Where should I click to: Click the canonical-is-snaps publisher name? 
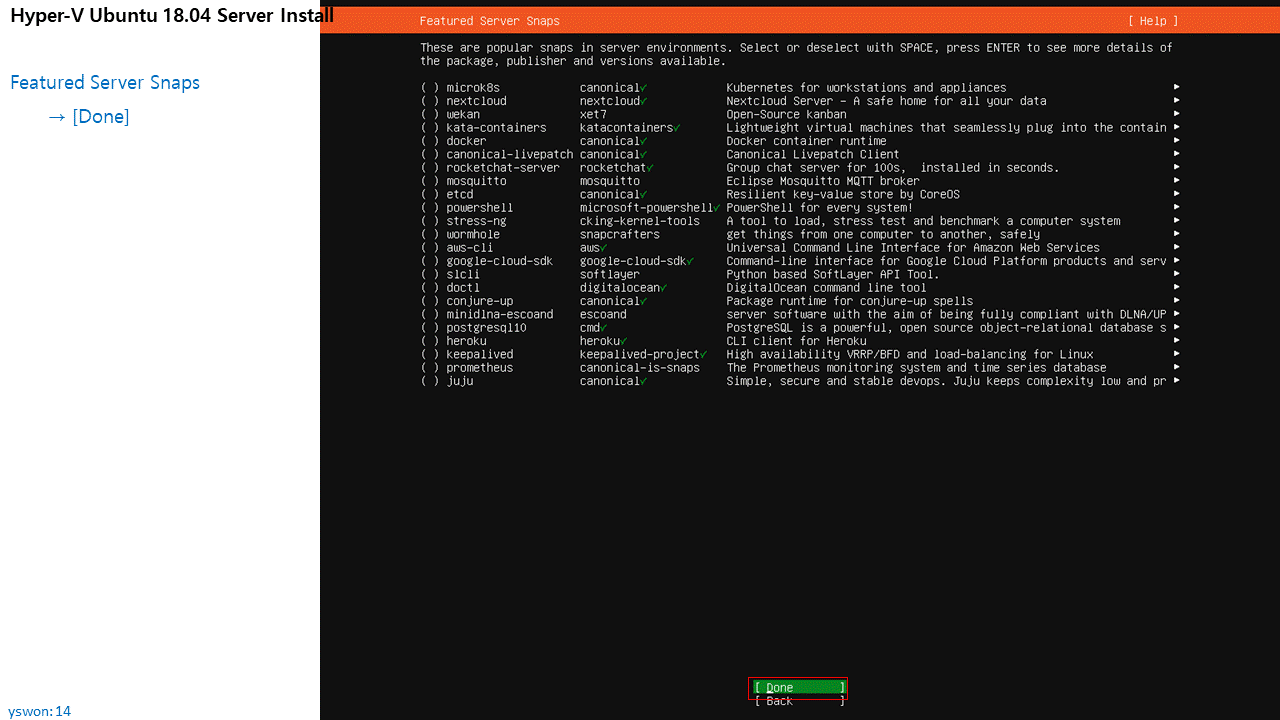pos(640,368)
